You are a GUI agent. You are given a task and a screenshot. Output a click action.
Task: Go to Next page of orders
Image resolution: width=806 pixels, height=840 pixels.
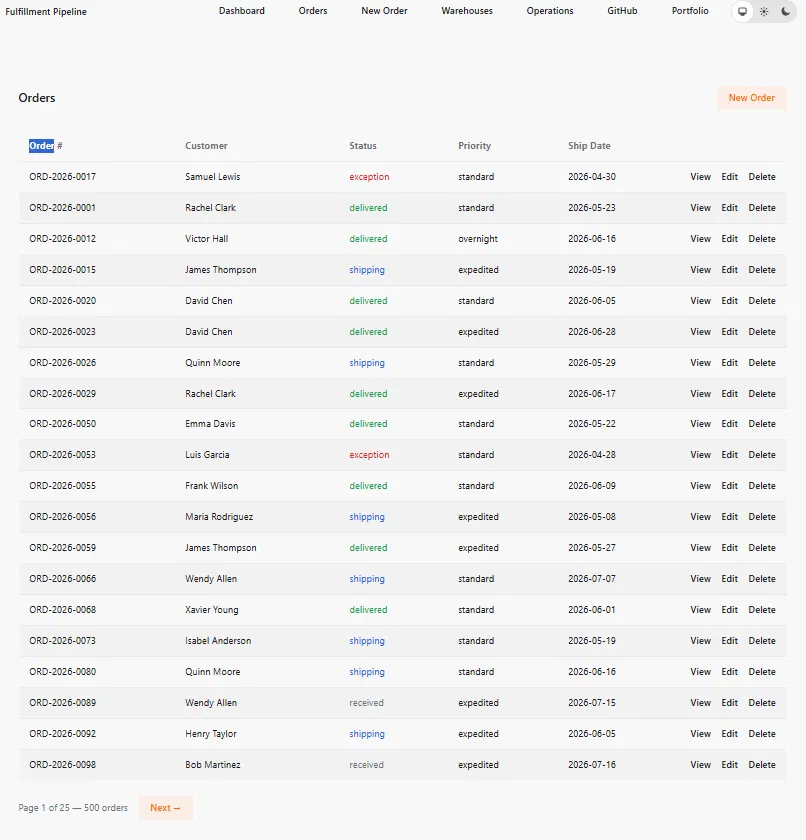coord(165,808)
